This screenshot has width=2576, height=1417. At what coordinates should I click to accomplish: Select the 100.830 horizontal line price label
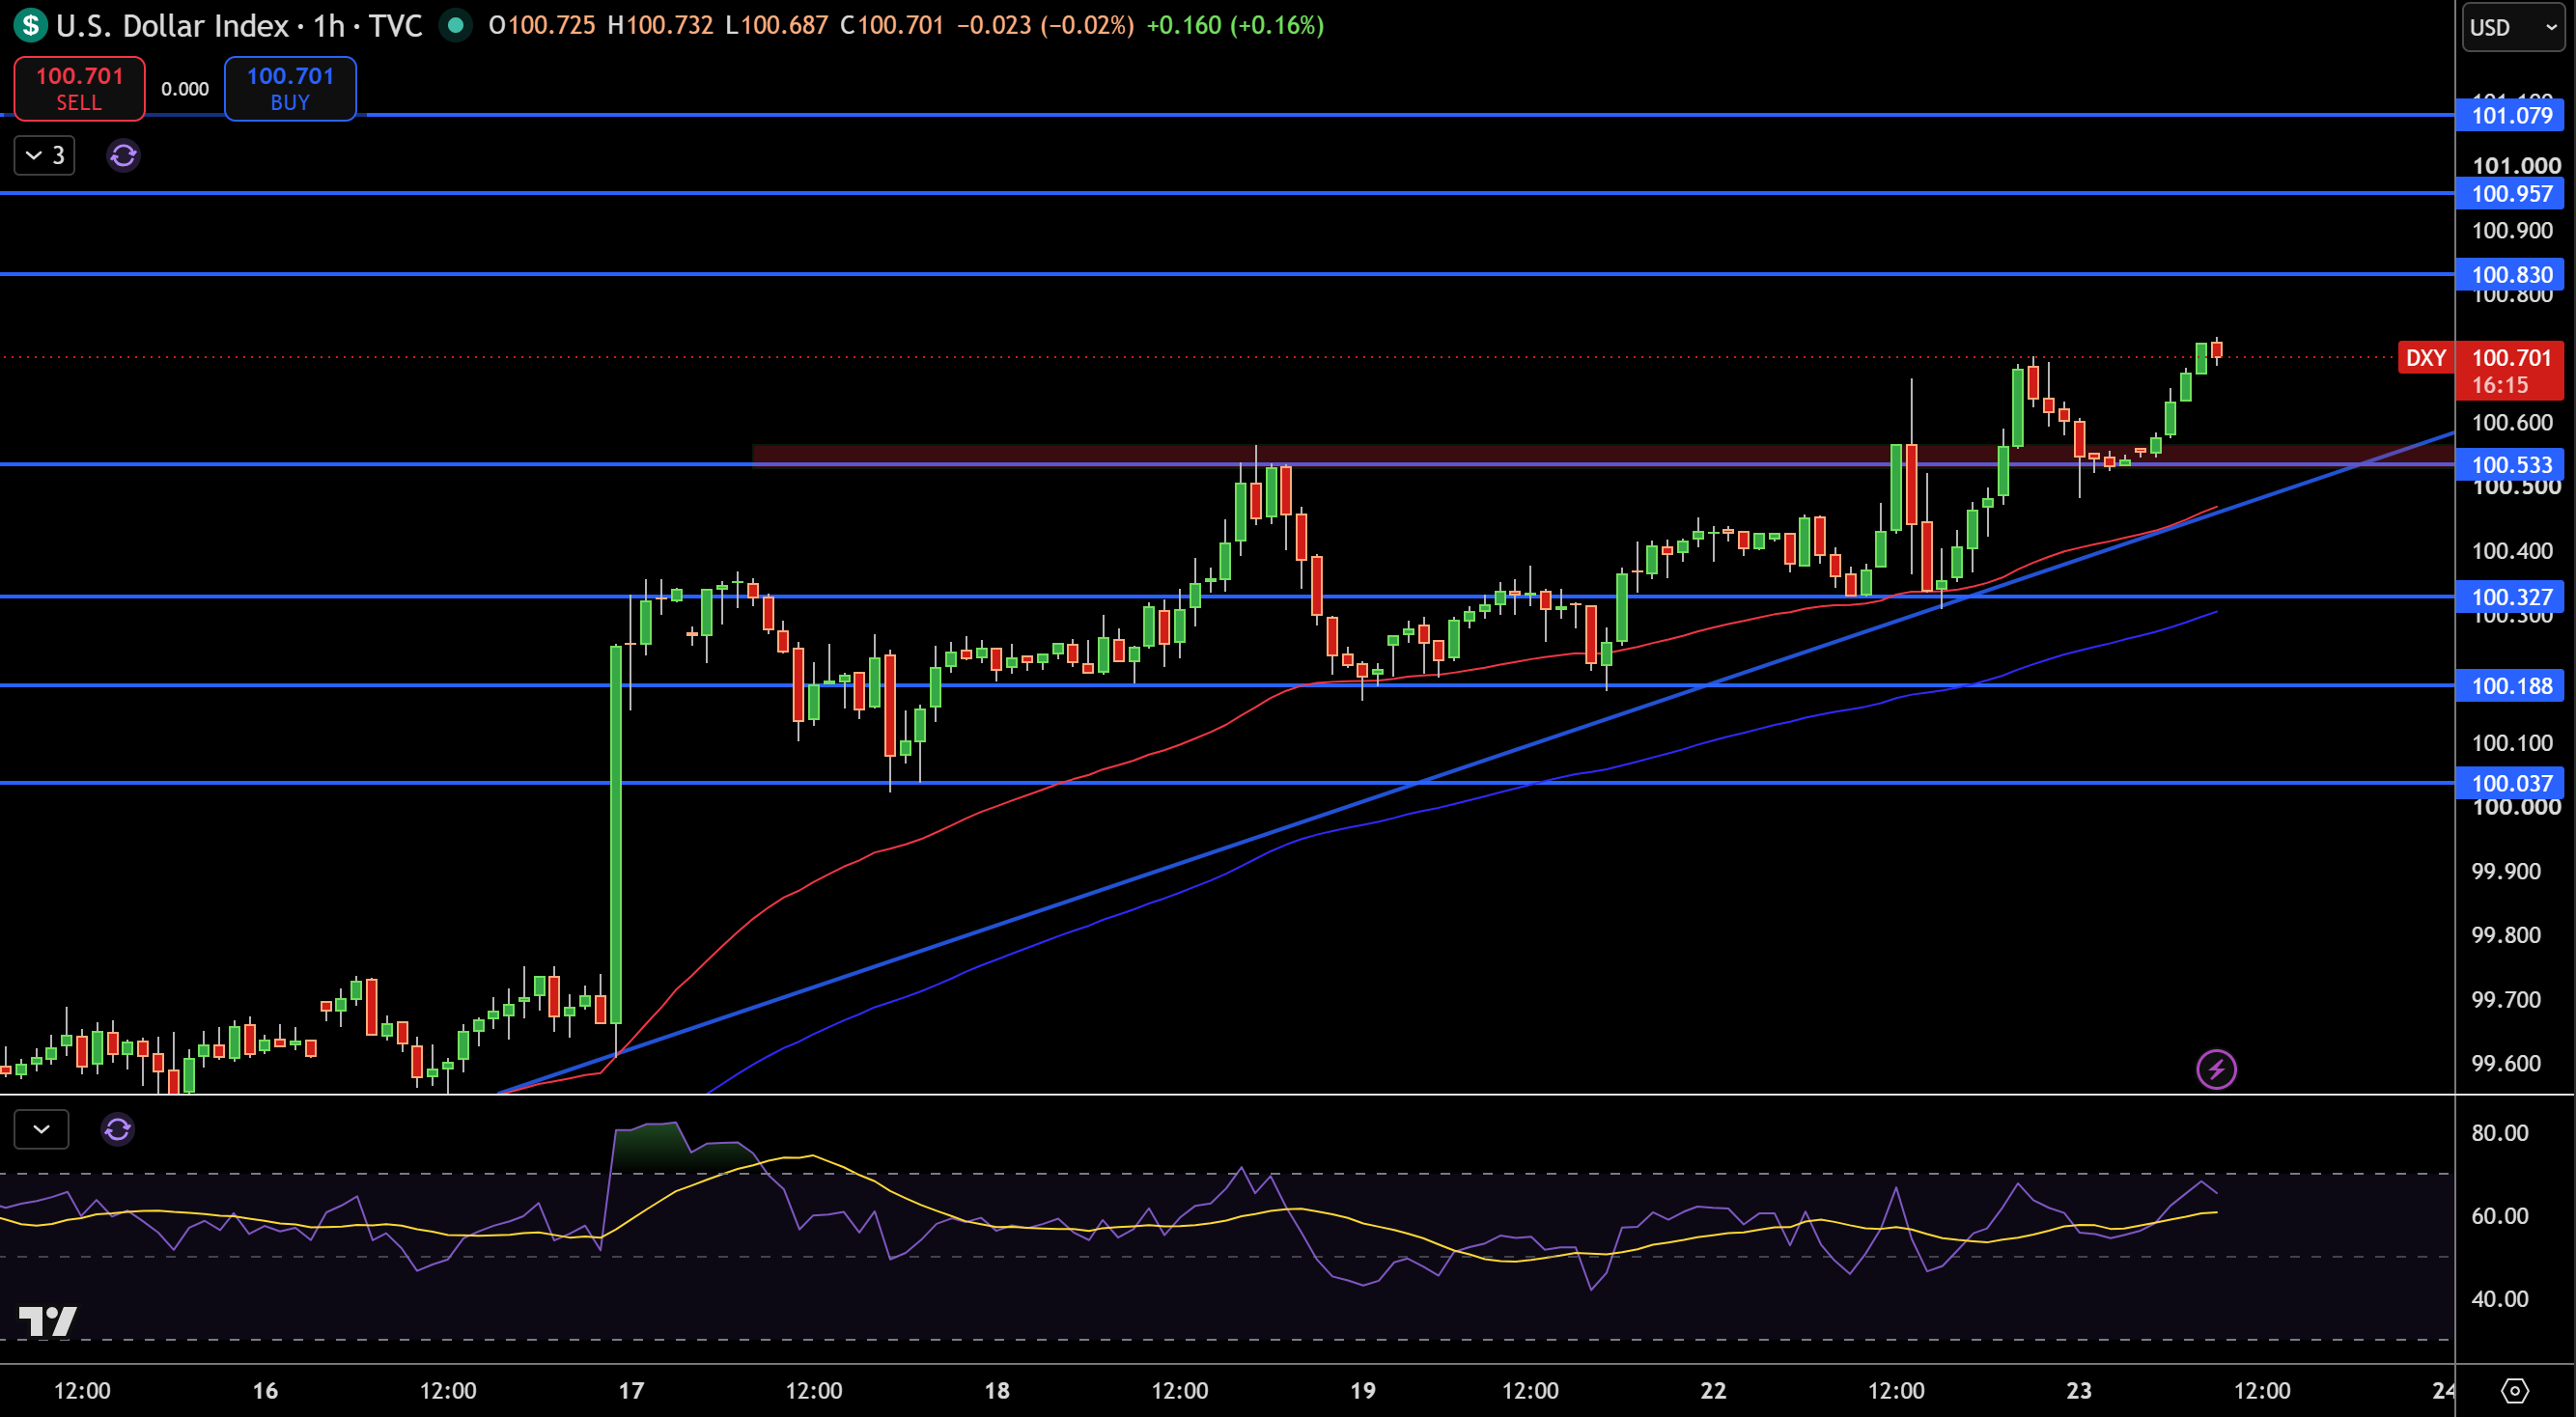click(2510, 274)
